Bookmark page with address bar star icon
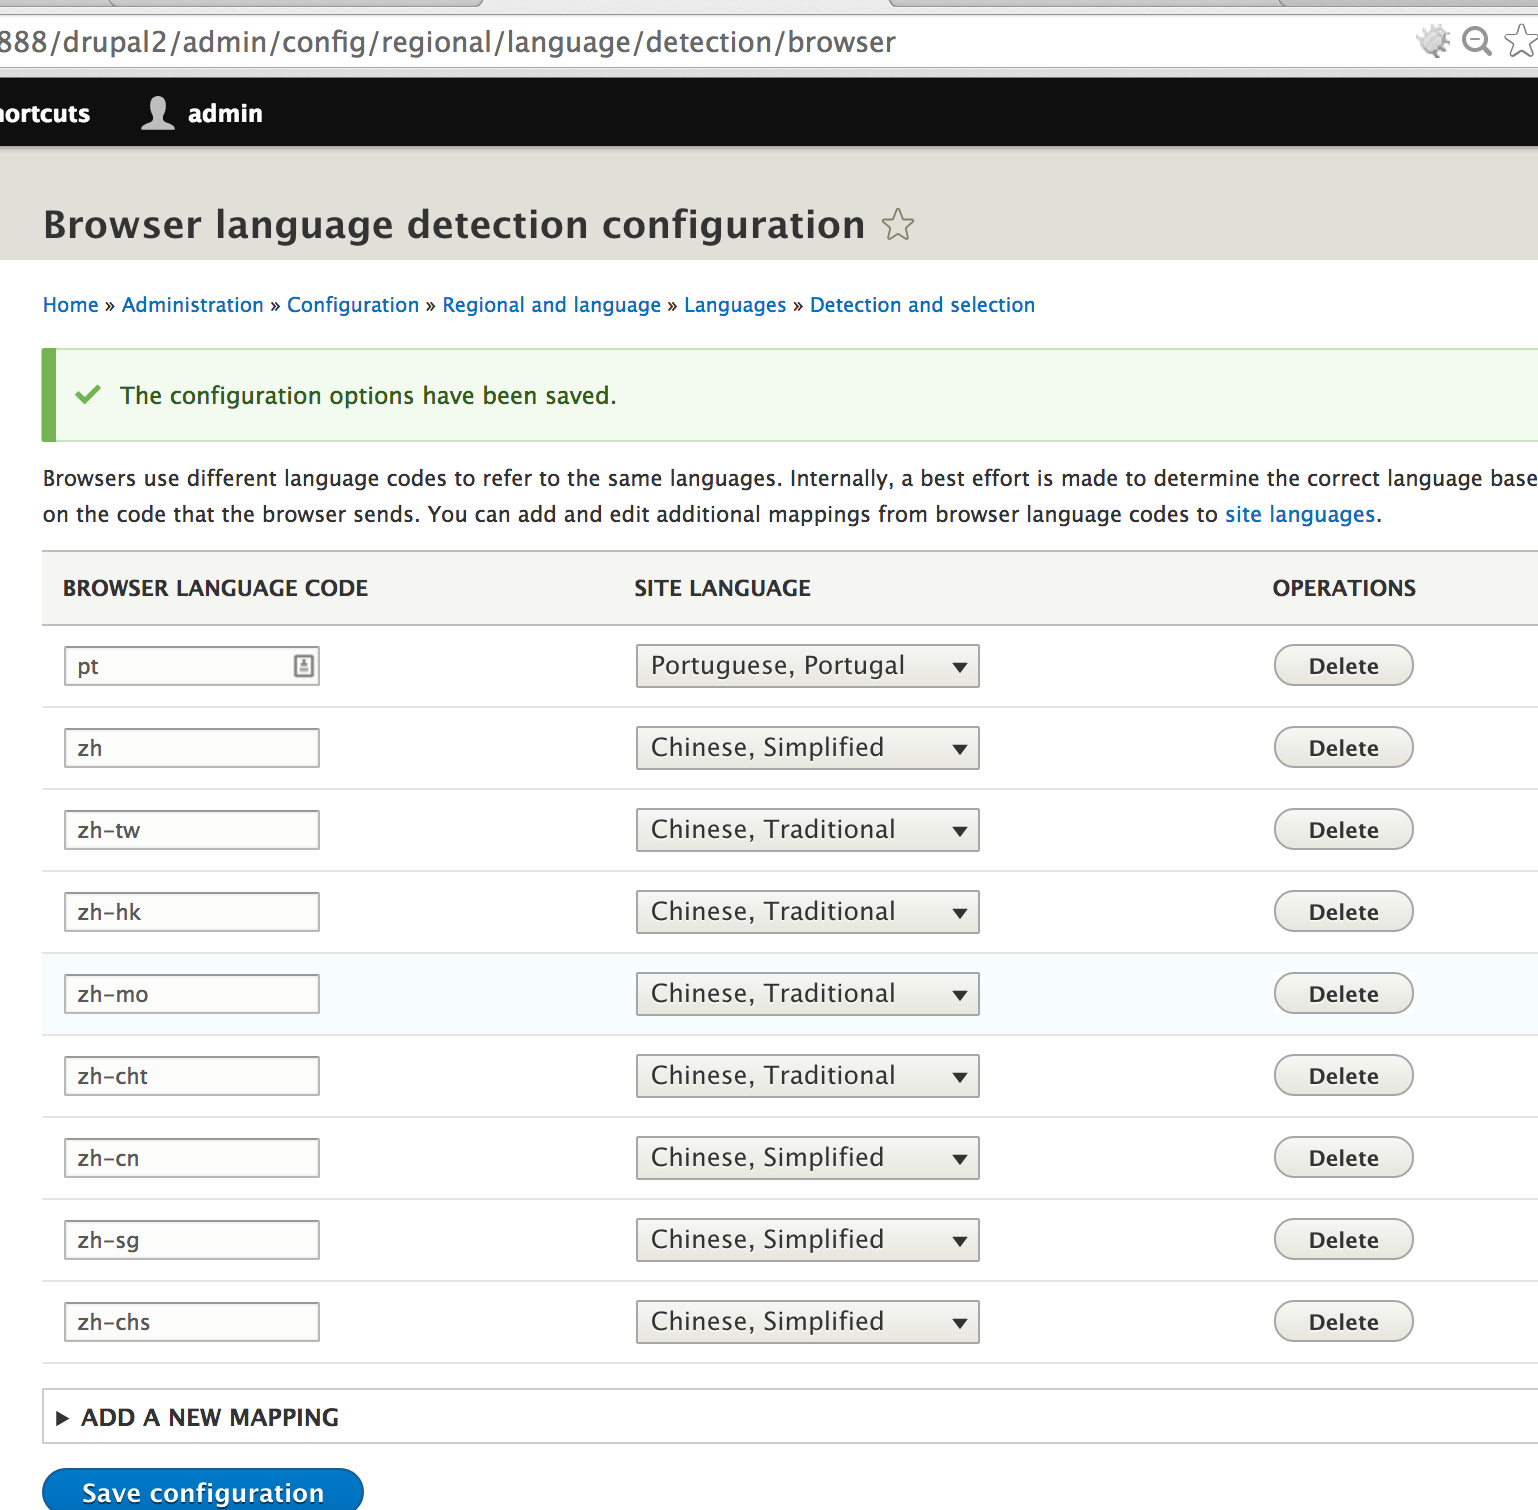1538x1510 pixels. coord(1521,41)
